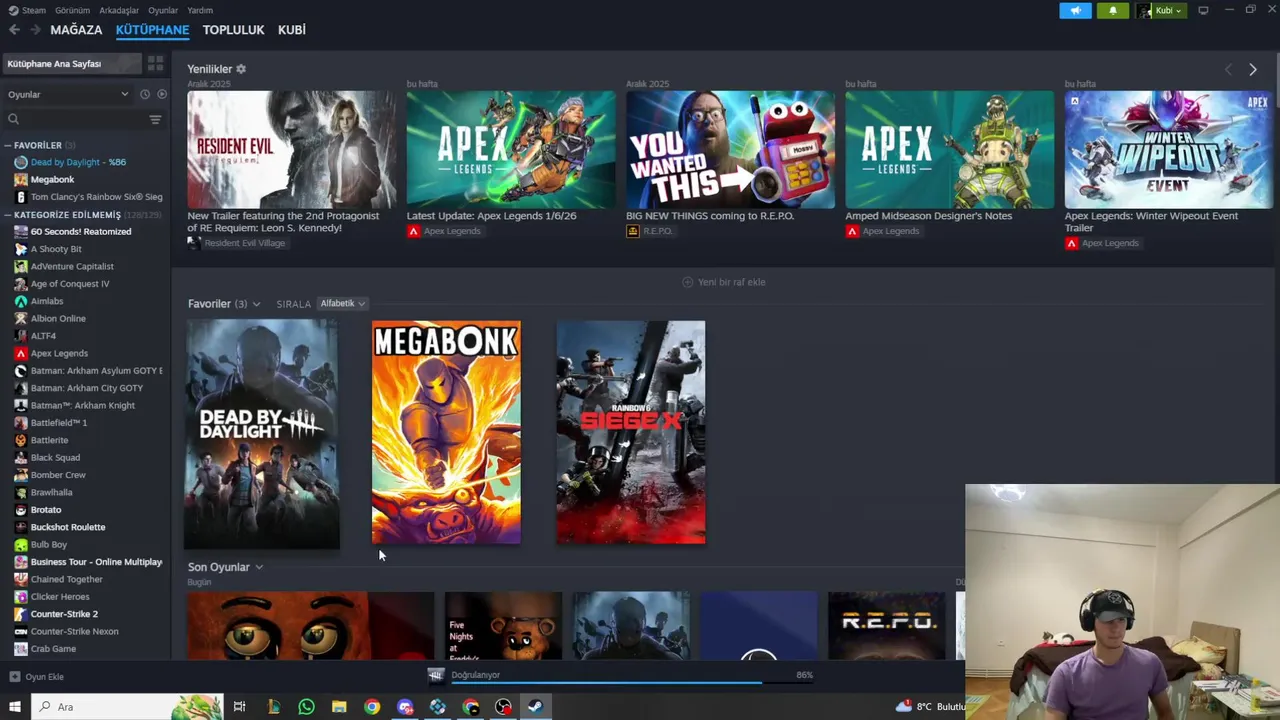Open the KUBİ profile tab
This screenshot has width=1280, height=720.
pos(292,30)
